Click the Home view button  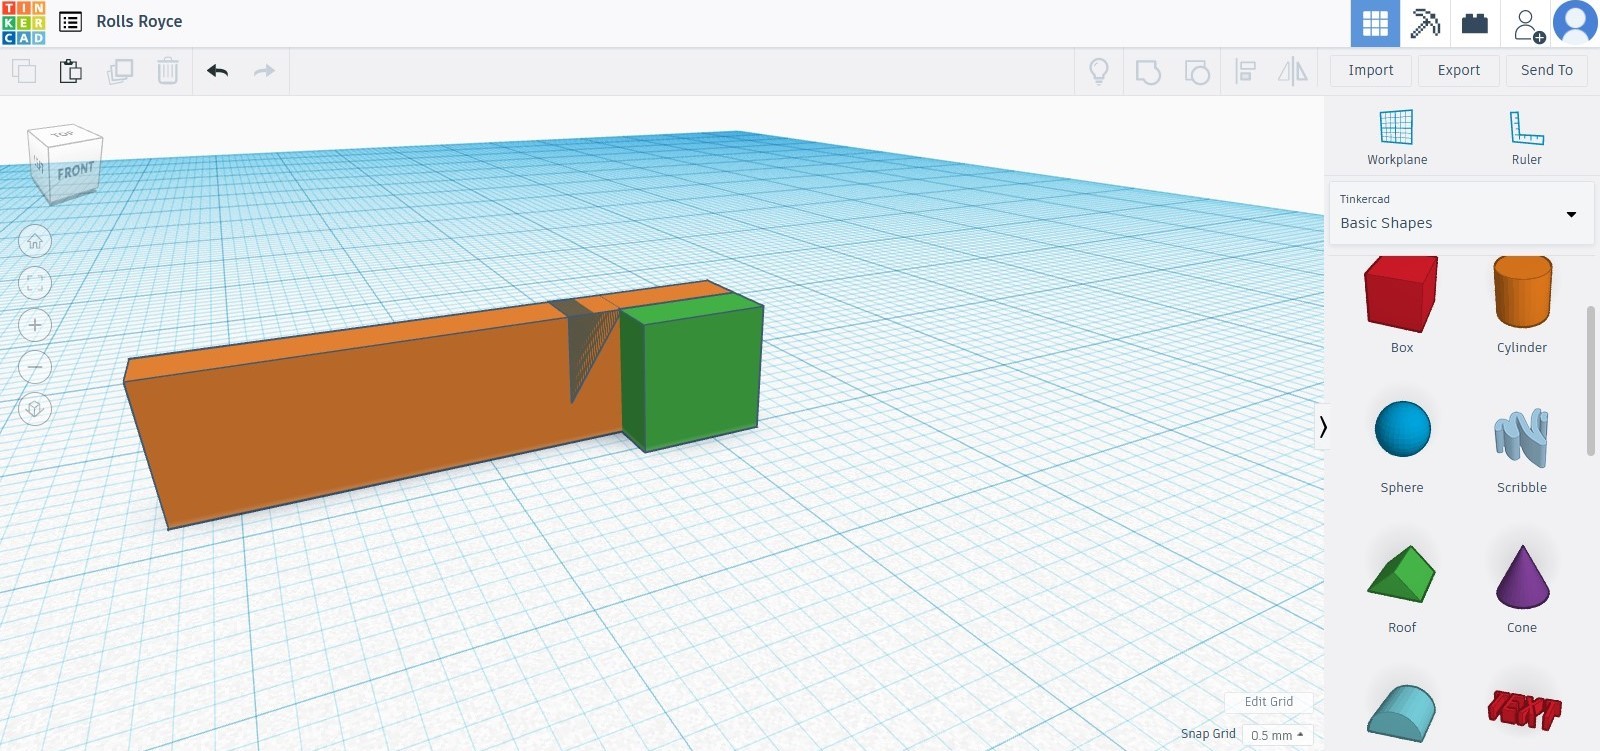point(35,241)
